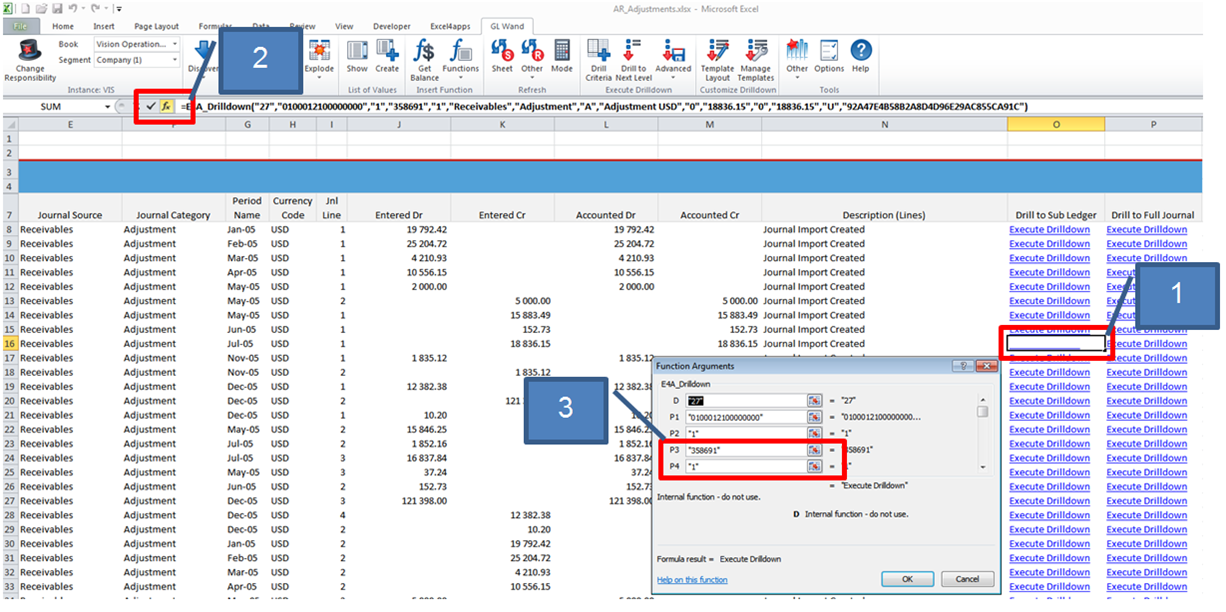Click the P3 argument field containing "358691"
The height and width of the screenshot is (612, 1226).
745,450
